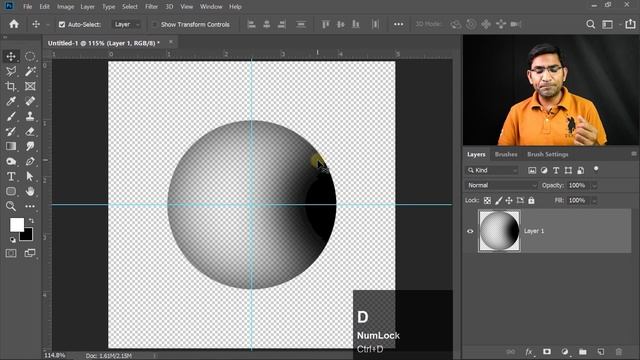The width and height of the screenshot is (640, 360).
Task: Select the History Brush tool
Action: (11, 131)
